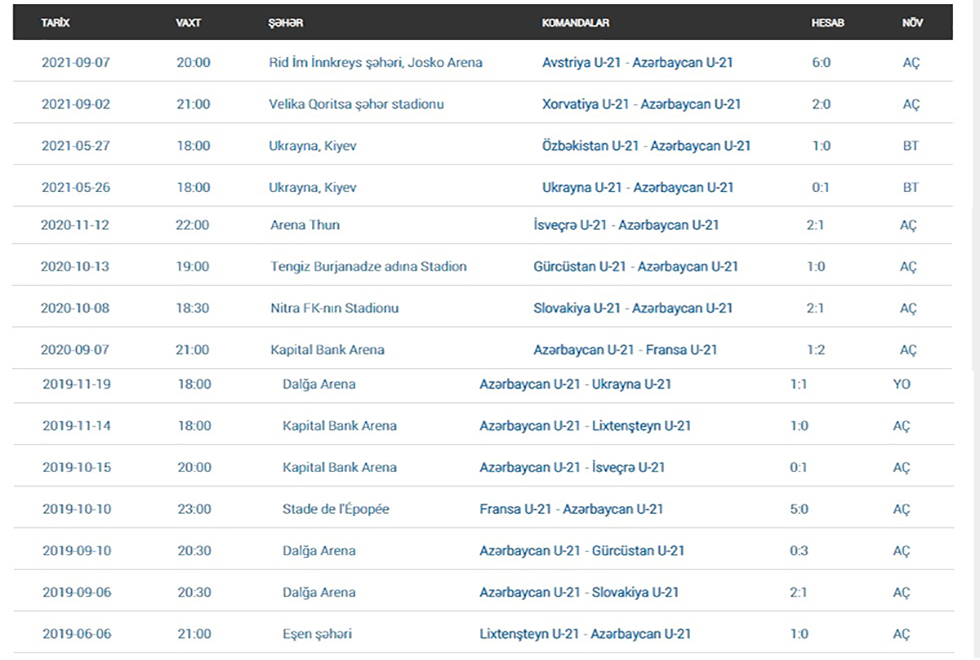Open Slovakiya U-21 - Azərbaycan U-21 fixture
The image size is (980, 660).
click(632, 308)
